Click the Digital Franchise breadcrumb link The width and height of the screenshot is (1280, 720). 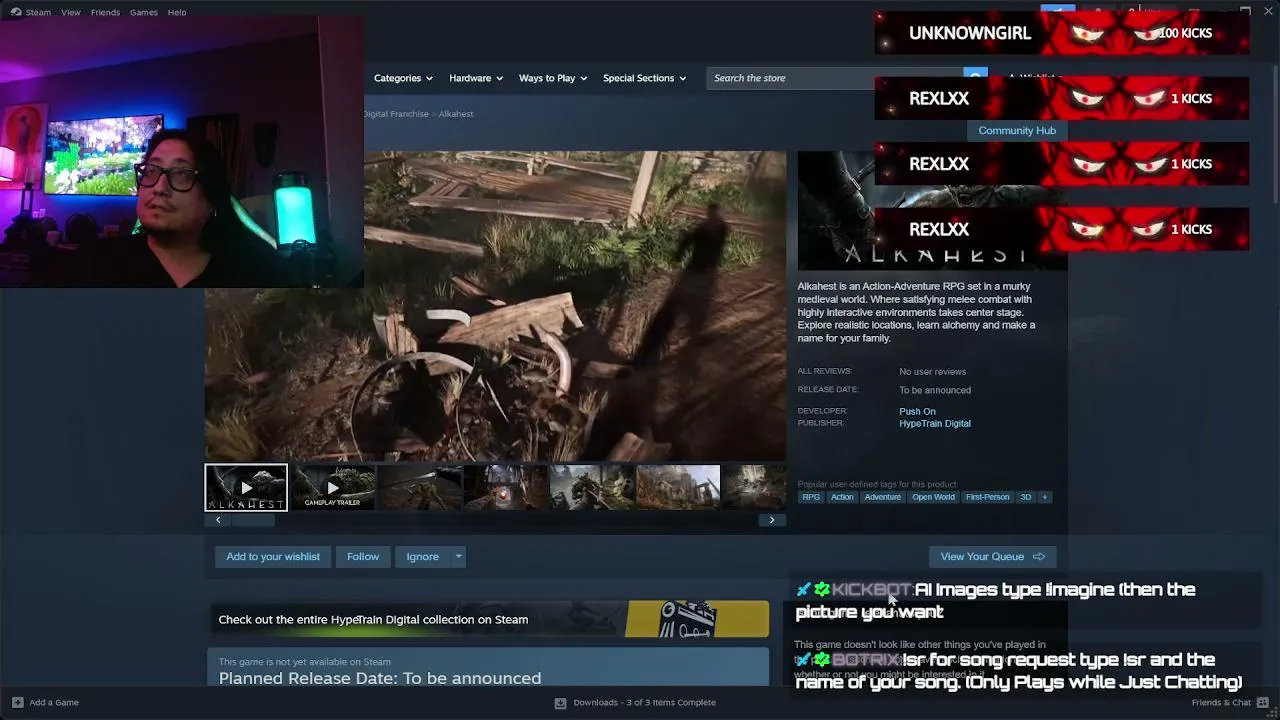coord(396,114)
